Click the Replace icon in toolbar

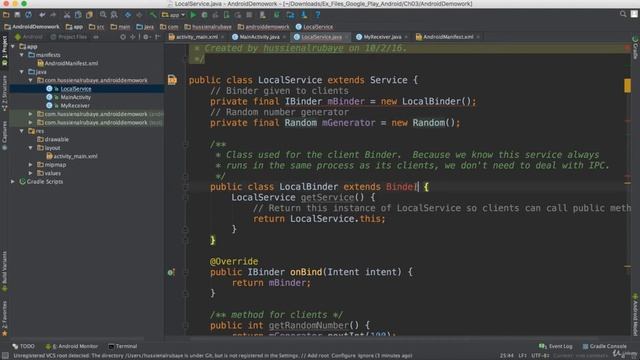point(114,15)
